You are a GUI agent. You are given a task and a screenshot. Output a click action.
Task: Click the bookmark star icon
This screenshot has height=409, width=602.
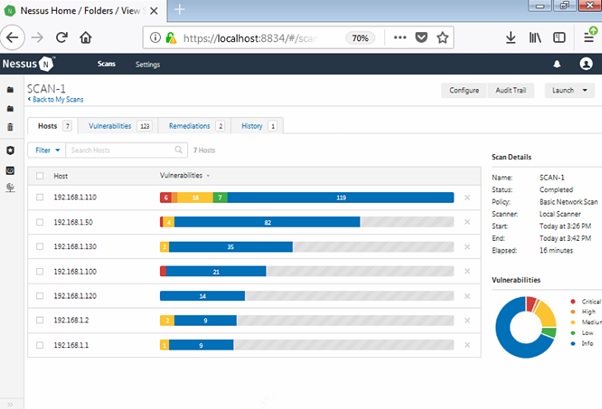click(443, 38)
